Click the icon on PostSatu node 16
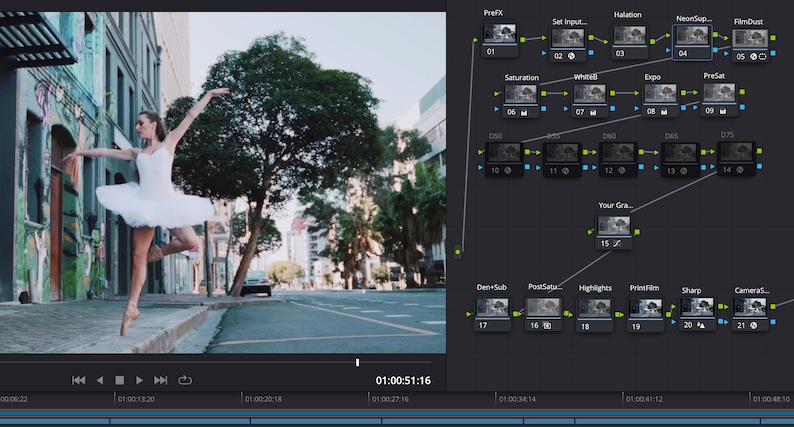Viewport: 794px width, 427px height. tap(548, 325)
